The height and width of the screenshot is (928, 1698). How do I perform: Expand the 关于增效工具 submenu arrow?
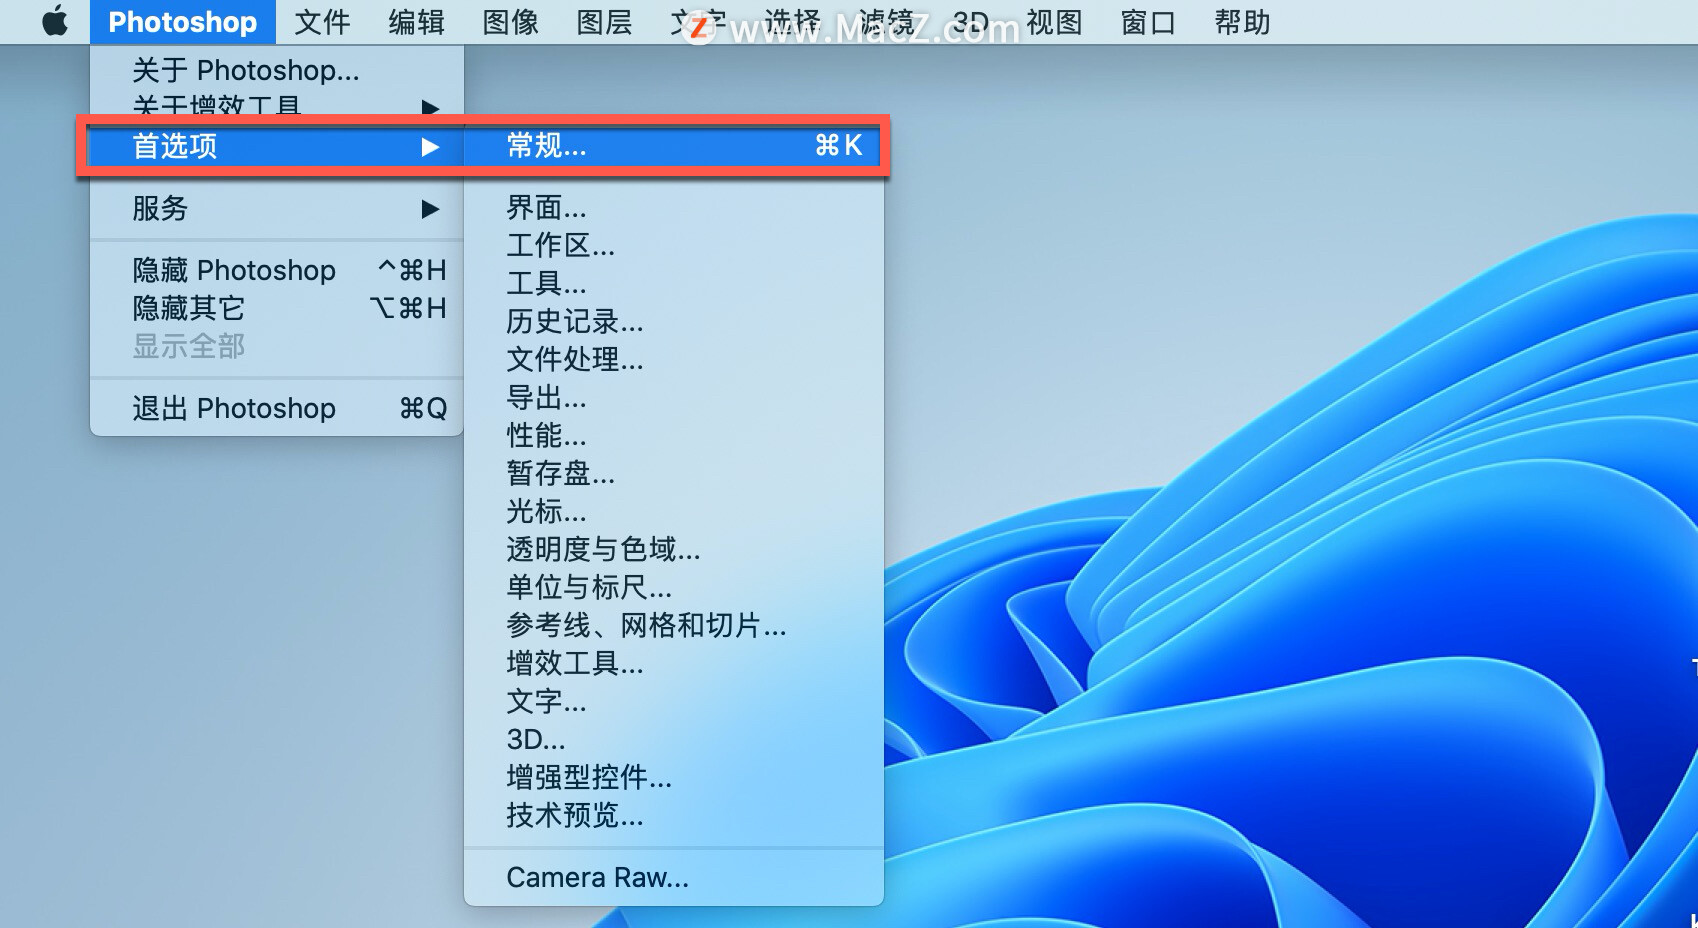tap(430, 107)
